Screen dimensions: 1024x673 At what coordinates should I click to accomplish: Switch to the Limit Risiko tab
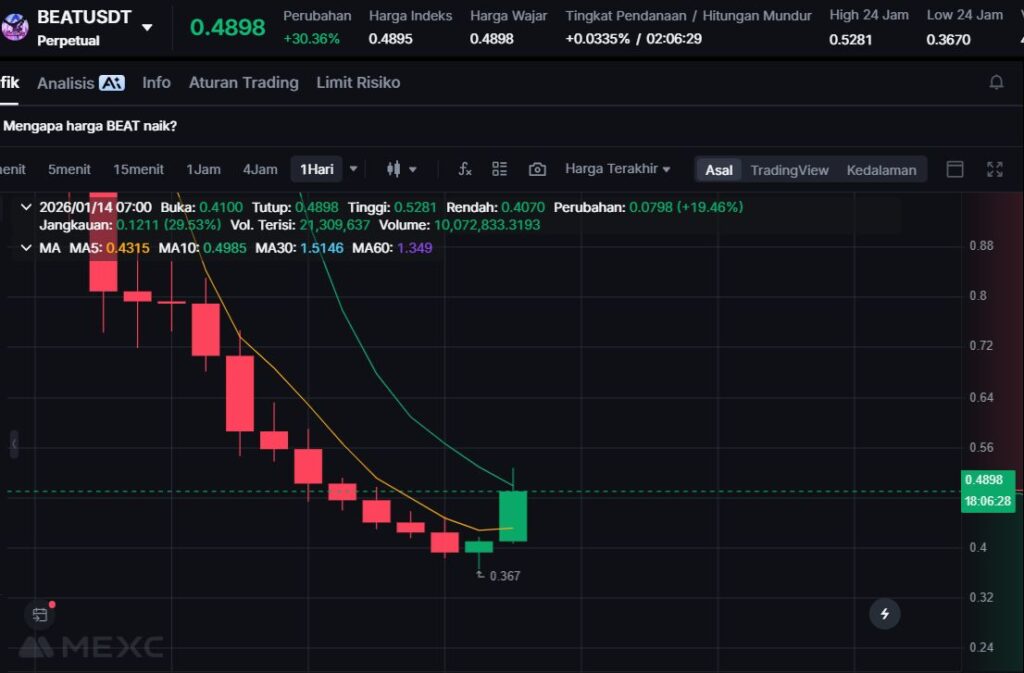click(358, 83)
